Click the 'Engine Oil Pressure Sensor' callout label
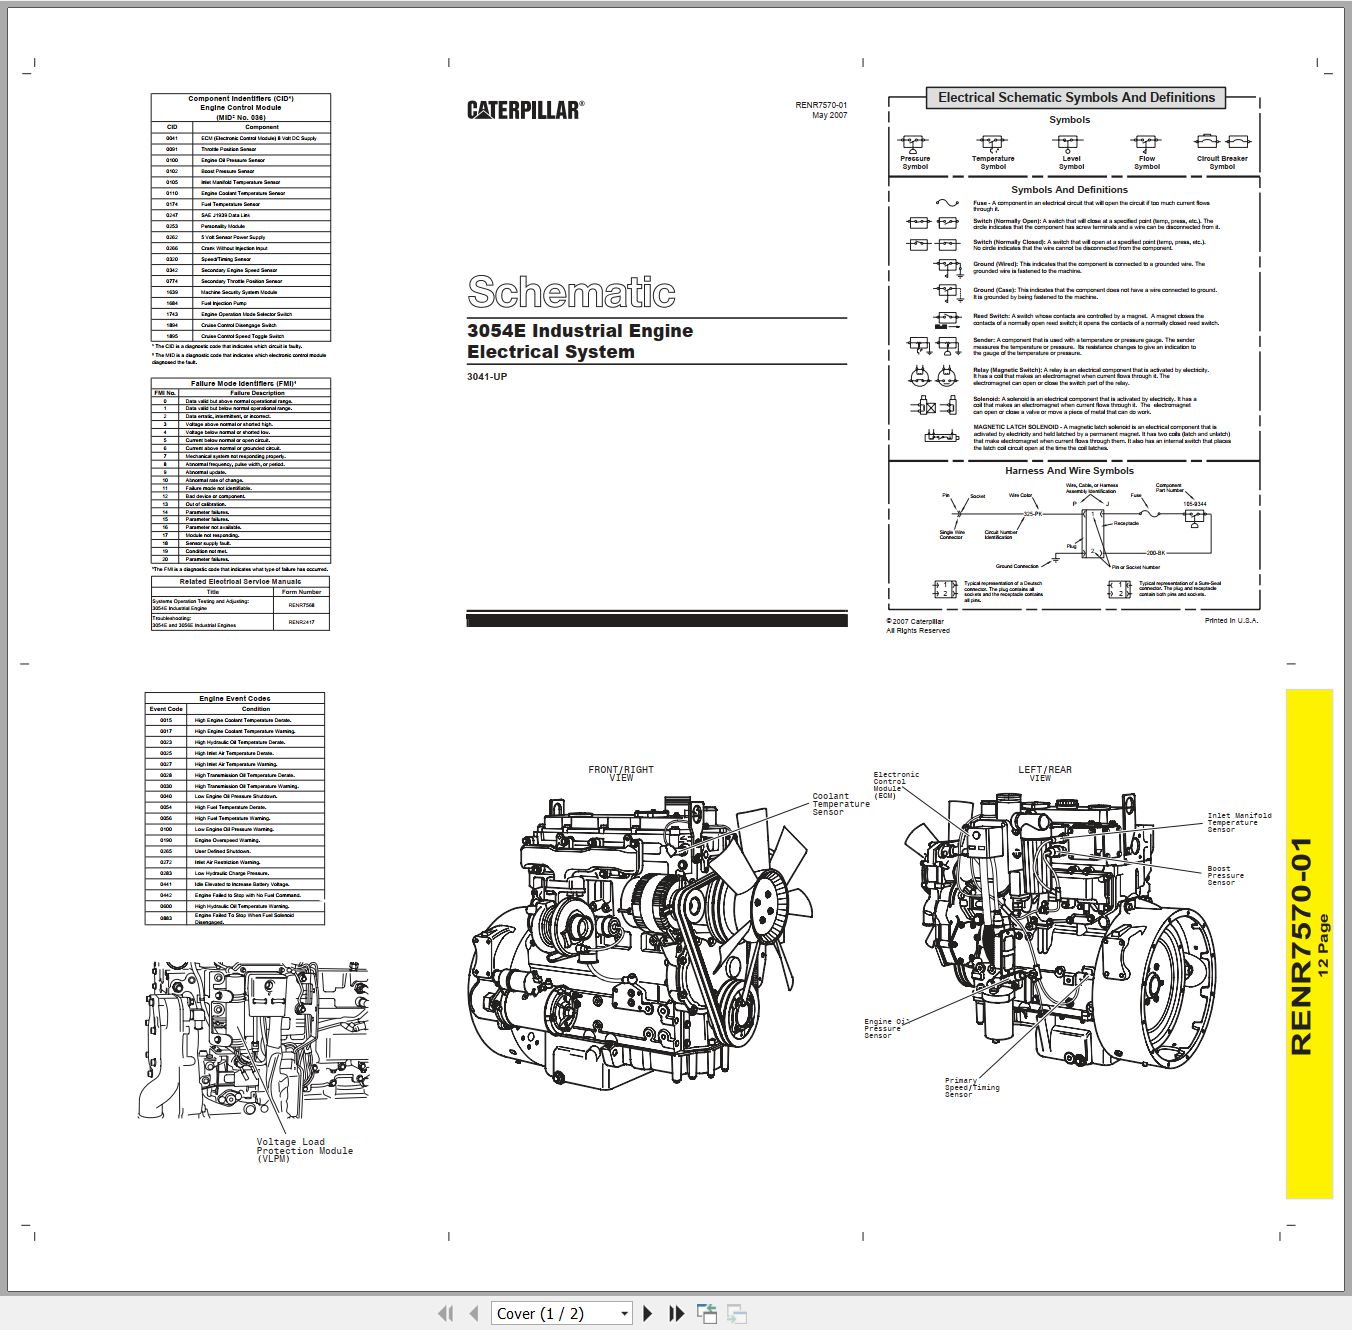The image size is (1352, 1330). (885, 1028)
